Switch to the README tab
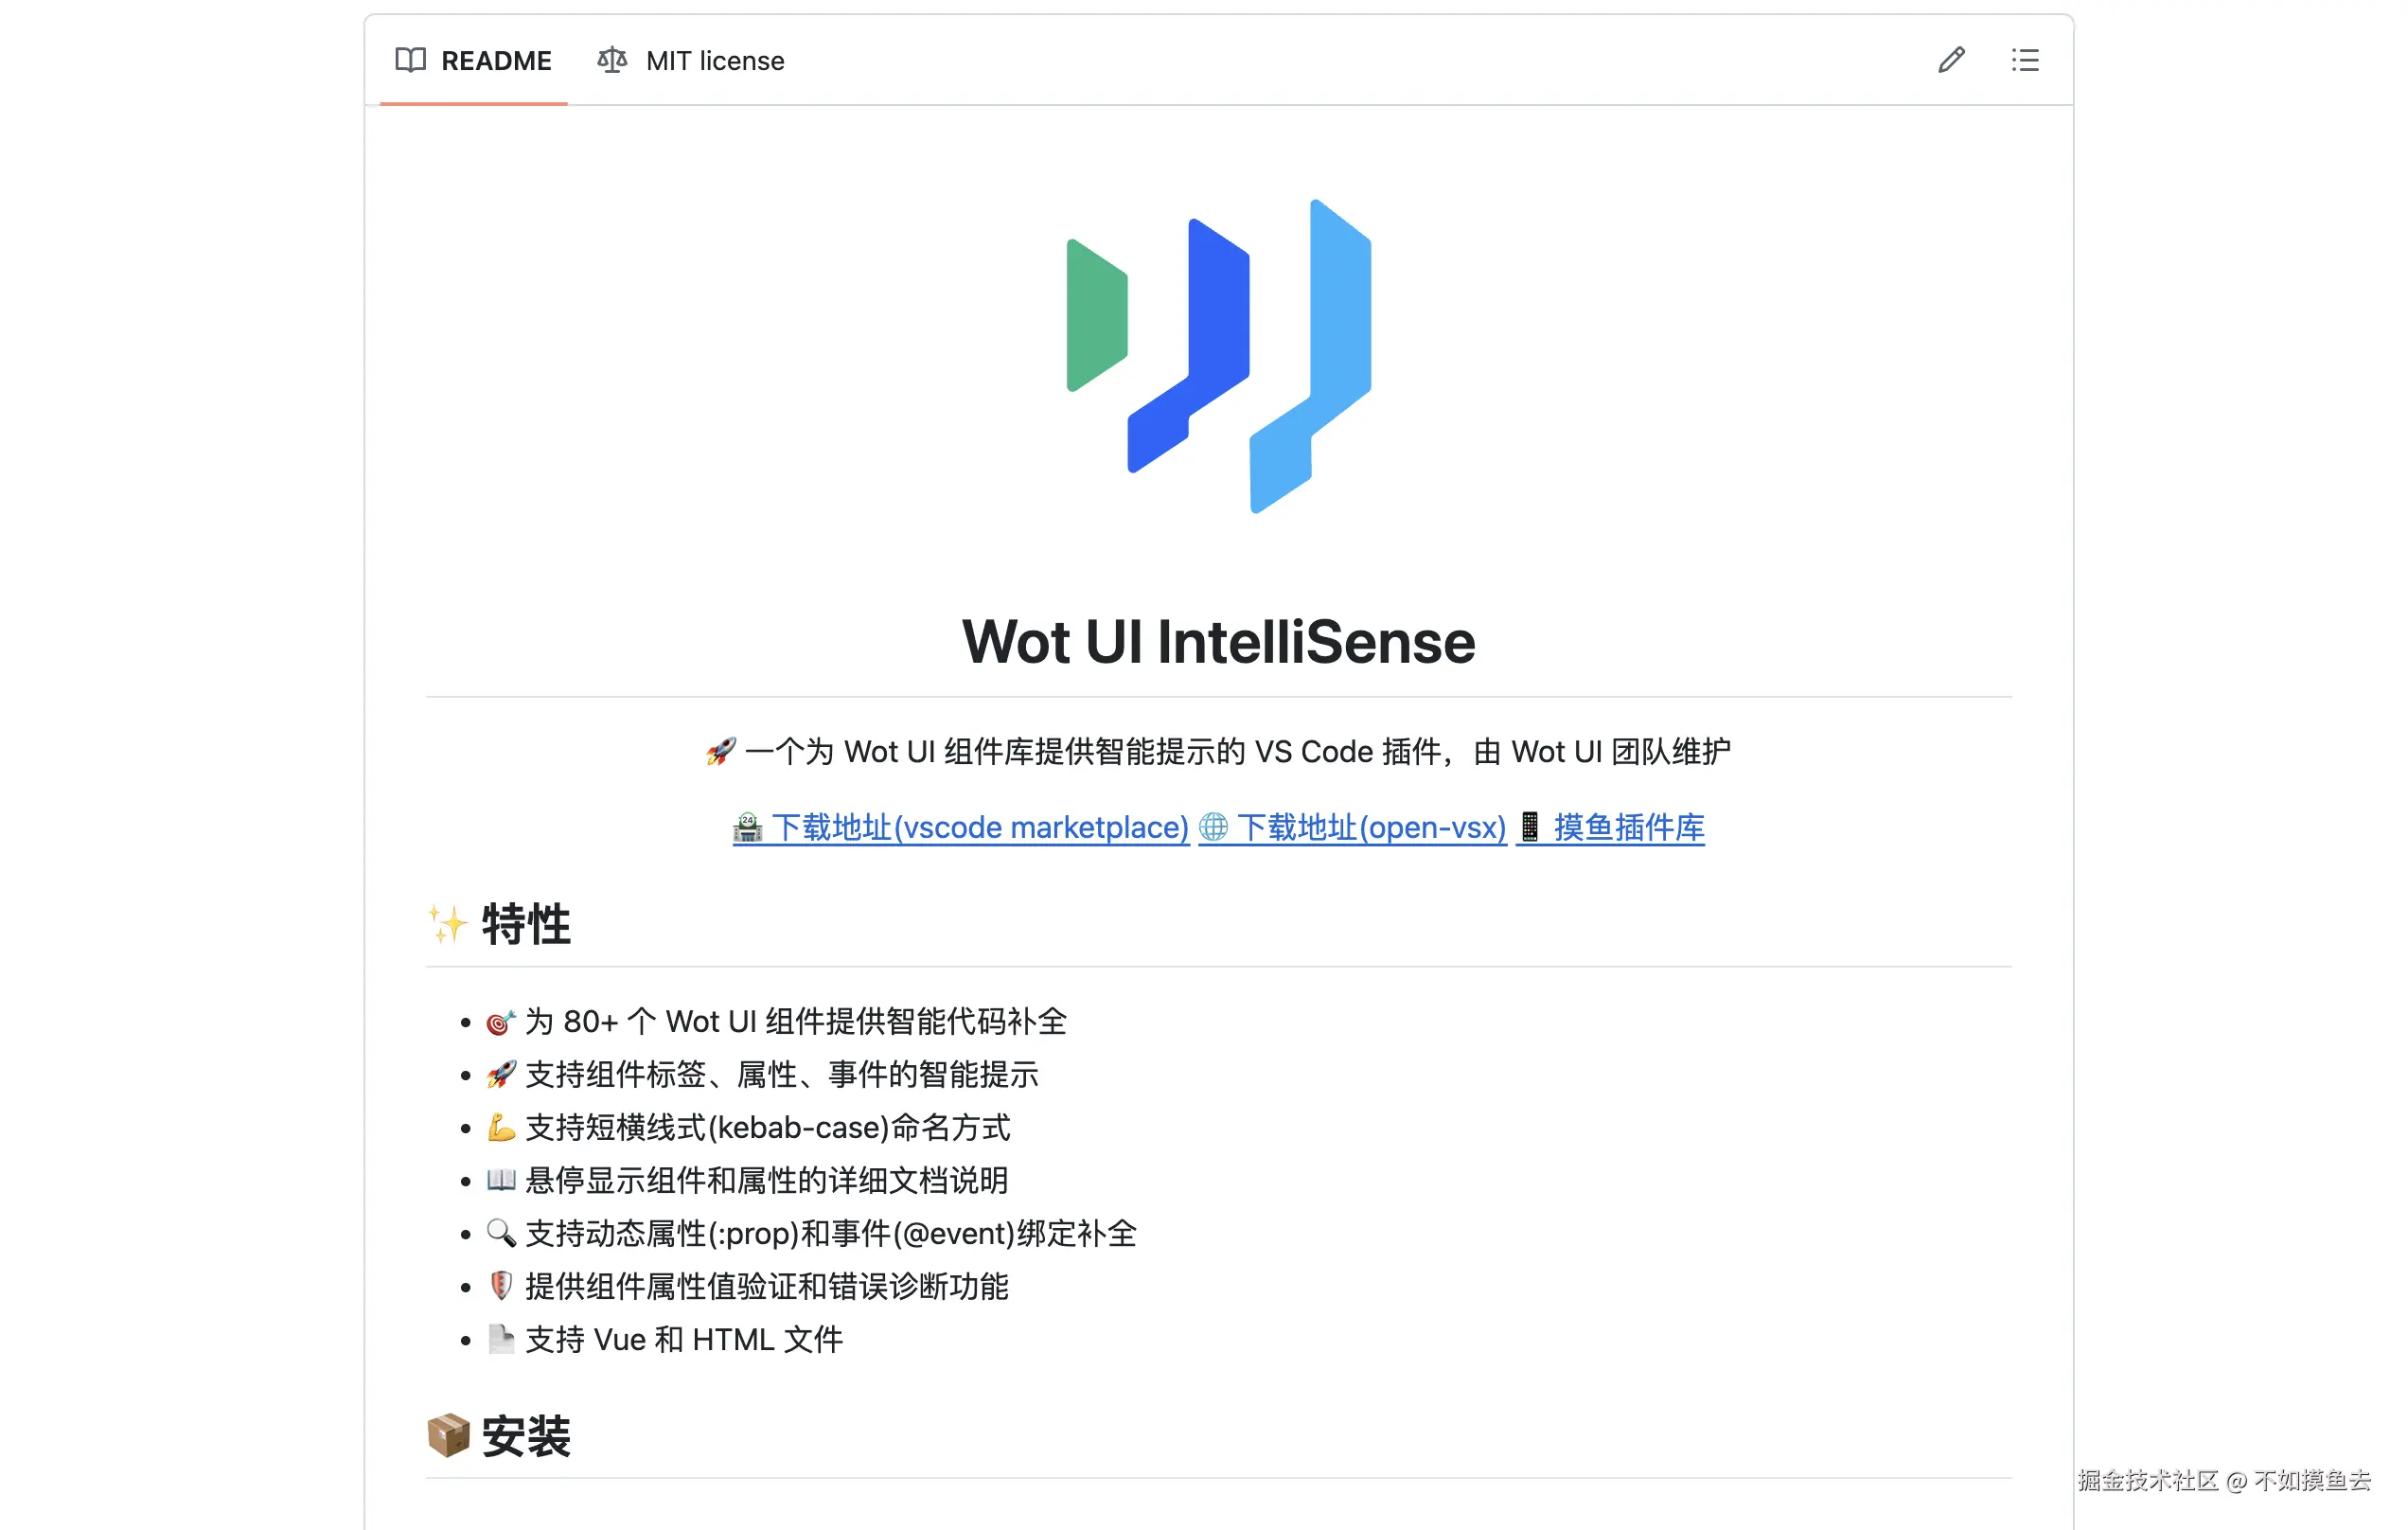This screenshot has width=2408, height=1530. 495,61
